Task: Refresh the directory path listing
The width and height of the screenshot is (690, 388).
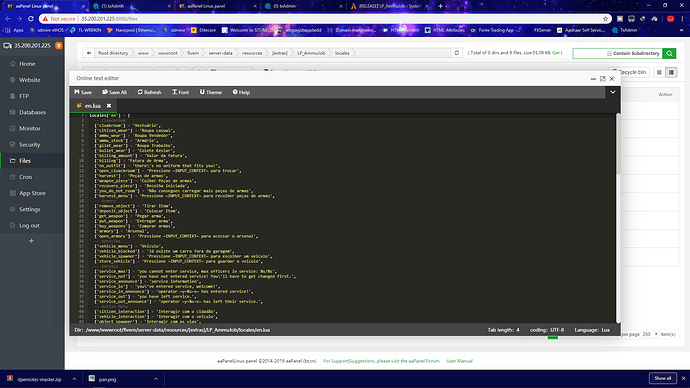Action: click(457, 53)
